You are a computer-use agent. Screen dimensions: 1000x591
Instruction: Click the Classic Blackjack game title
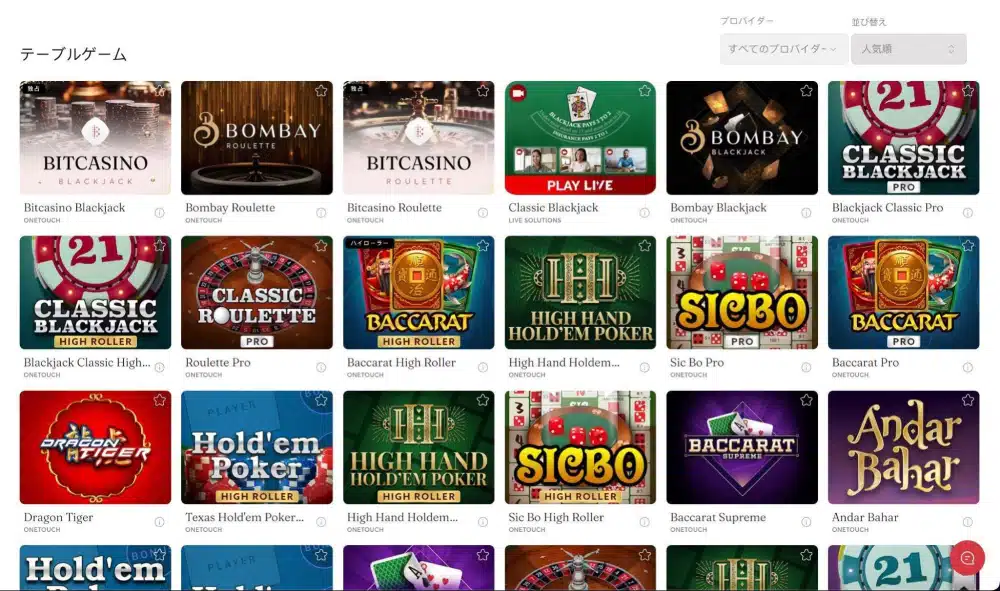click(x=553, y=207)
